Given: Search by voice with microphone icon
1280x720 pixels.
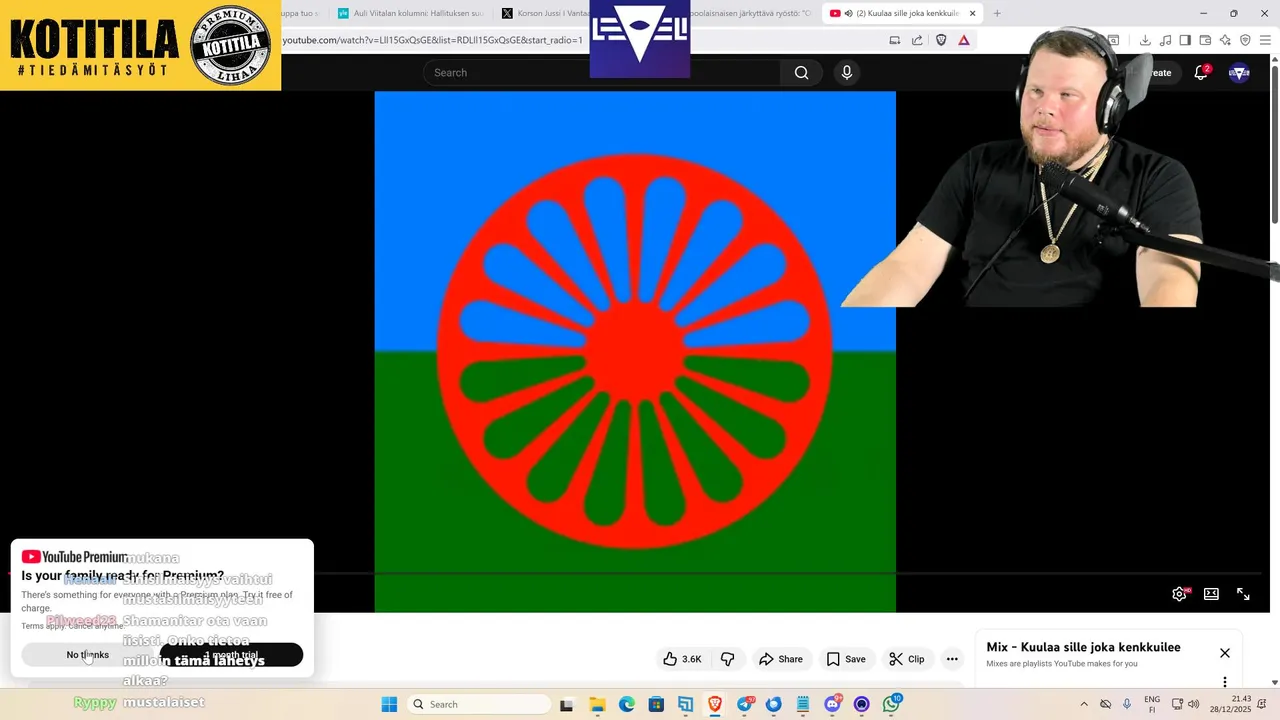Looking at the screenshot, I should pos(847,72).
